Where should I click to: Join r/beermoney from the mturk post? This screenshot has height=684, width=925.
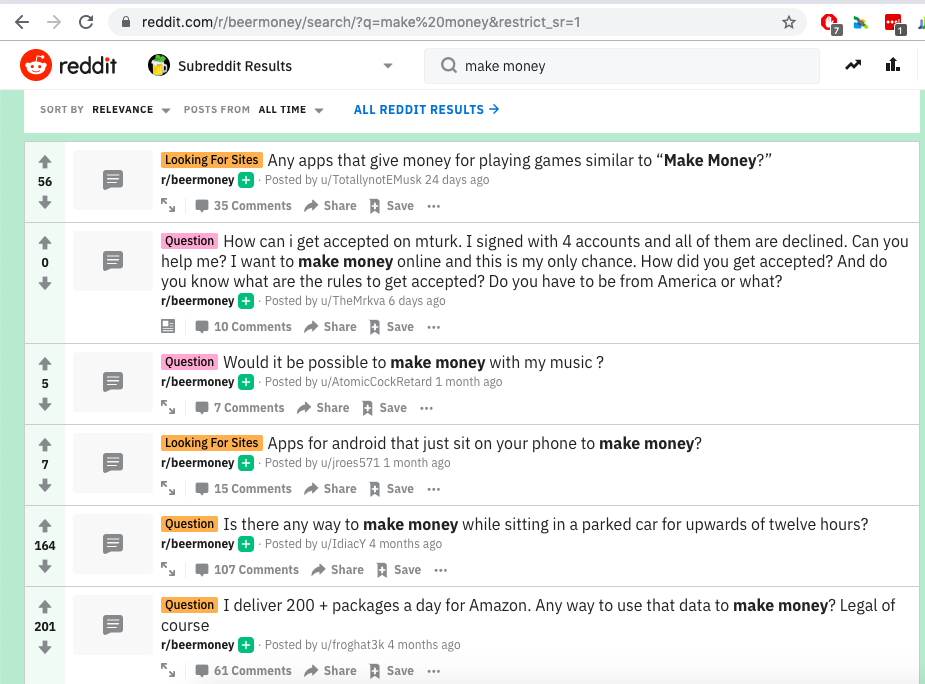click(x=246, y=301)
